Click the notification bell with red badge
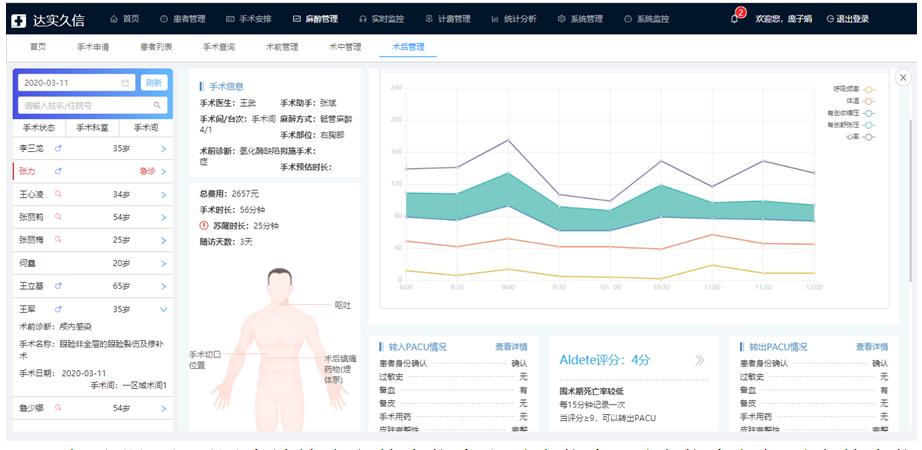922x450 pixels. point(737,18)
